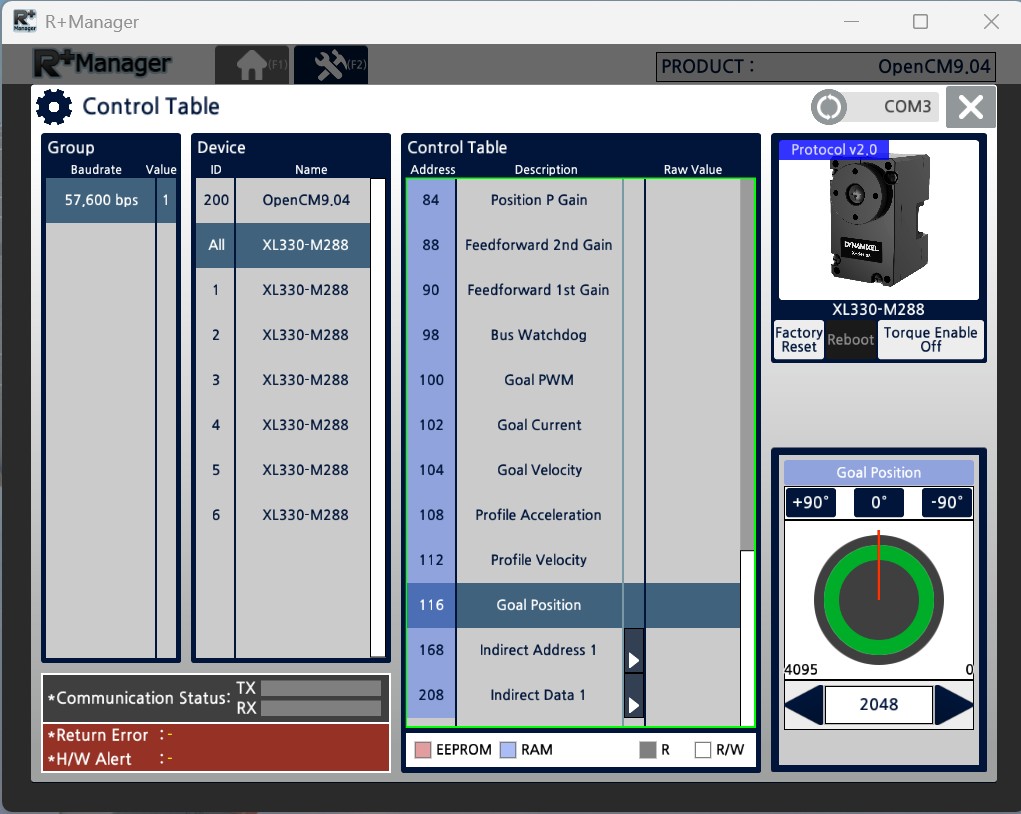Set goal position to +90°
This screenshot has height=814, width=1021.
(811, 502)
